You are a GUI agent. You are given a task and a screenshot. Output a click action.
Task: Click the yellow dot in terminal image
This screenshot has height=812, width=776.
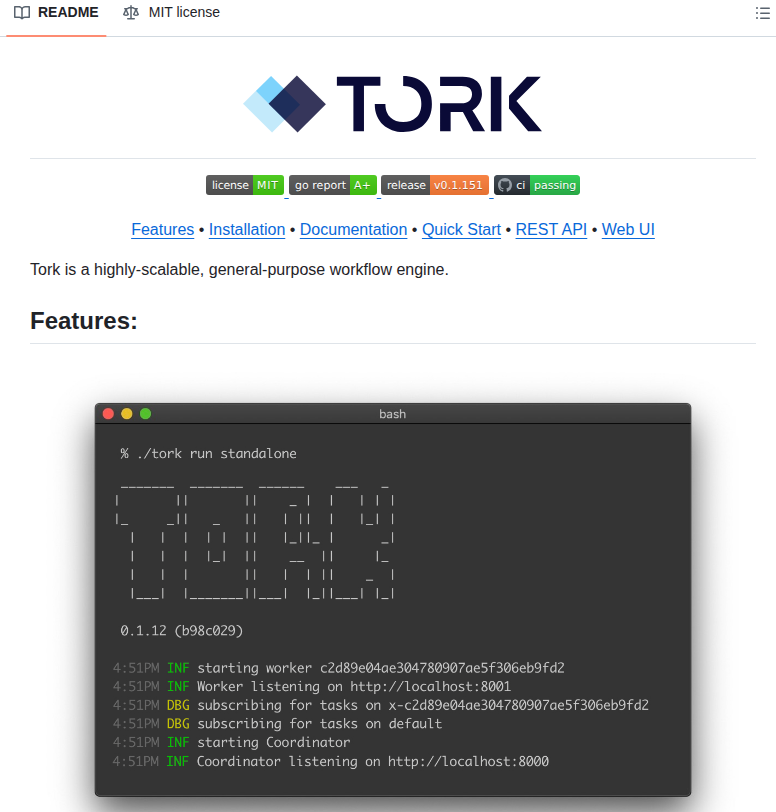coord(127,414)
